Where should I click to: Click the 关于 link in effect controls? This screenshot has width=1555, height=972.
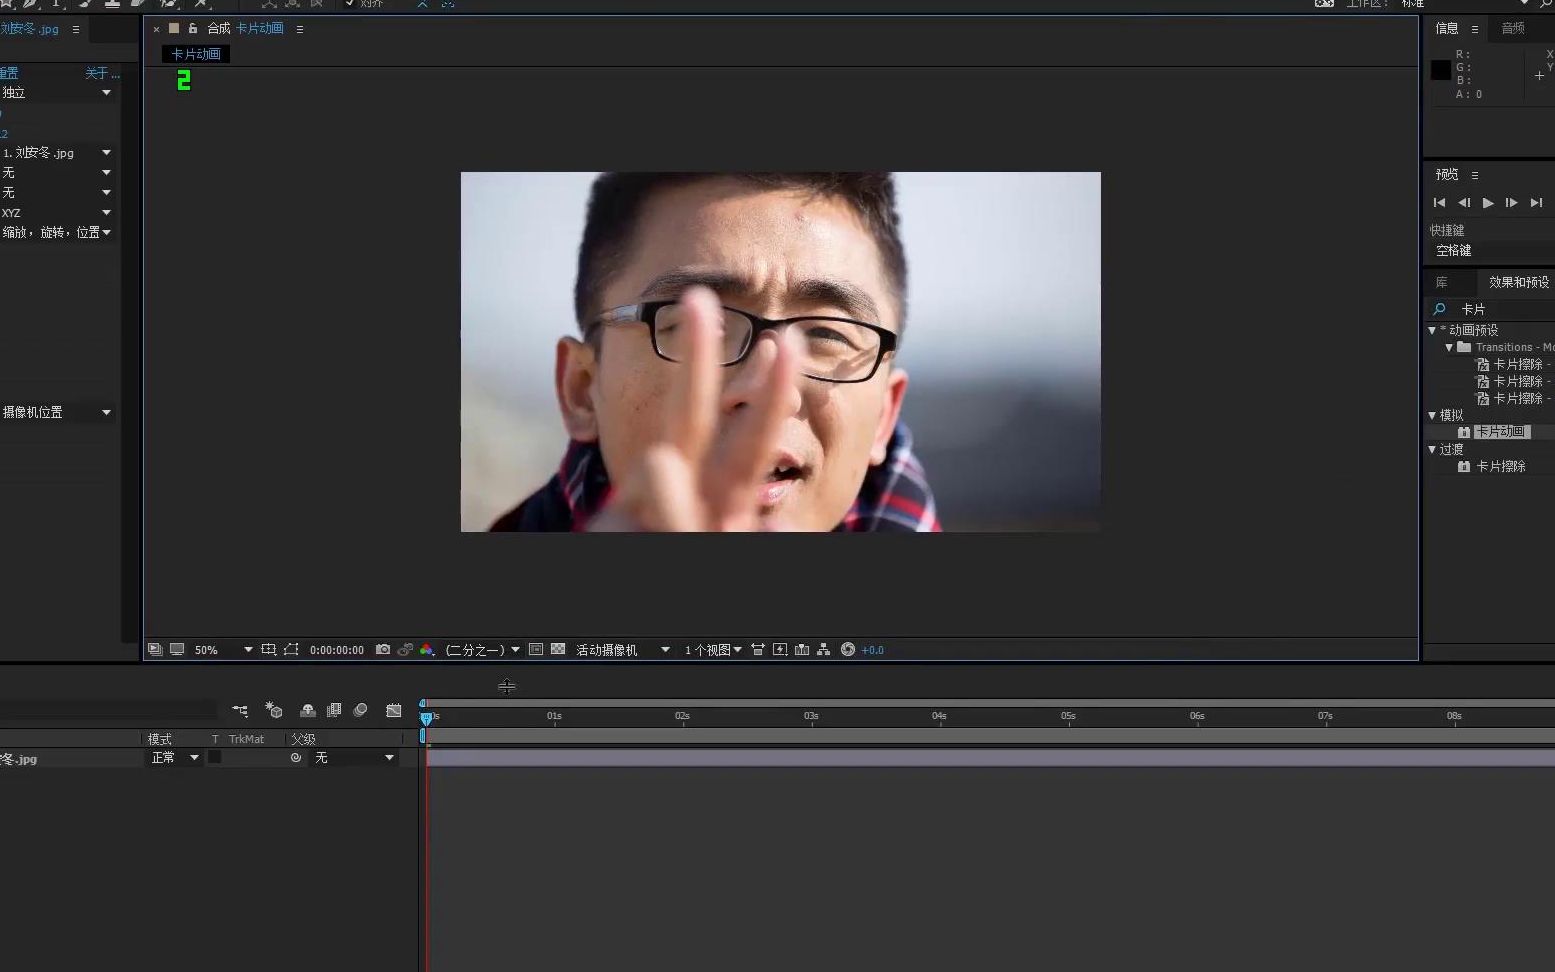click(x=99, y=72)
